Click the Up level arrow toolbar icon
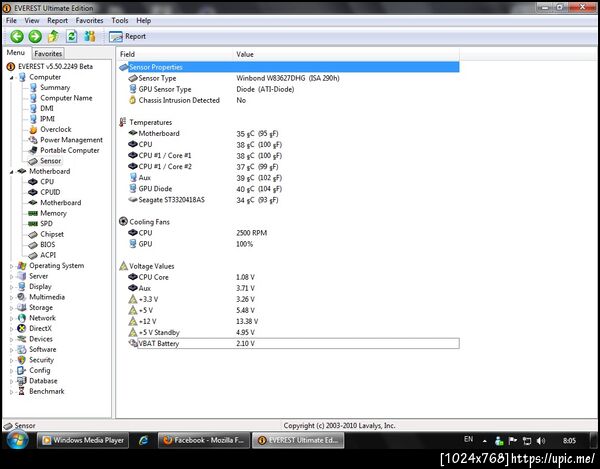Viewport: 600px width, 469px height. coord(53,37)
